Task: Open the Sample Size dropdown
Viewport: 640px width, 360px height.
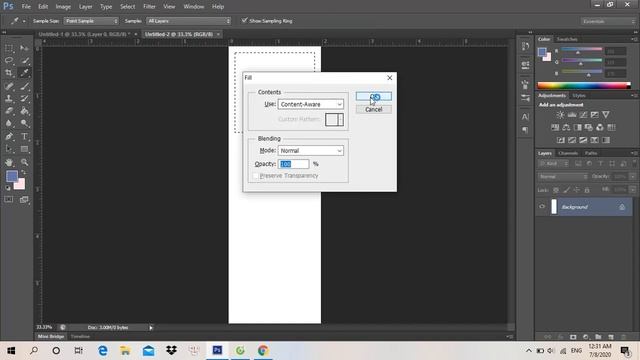Action: 91,21
